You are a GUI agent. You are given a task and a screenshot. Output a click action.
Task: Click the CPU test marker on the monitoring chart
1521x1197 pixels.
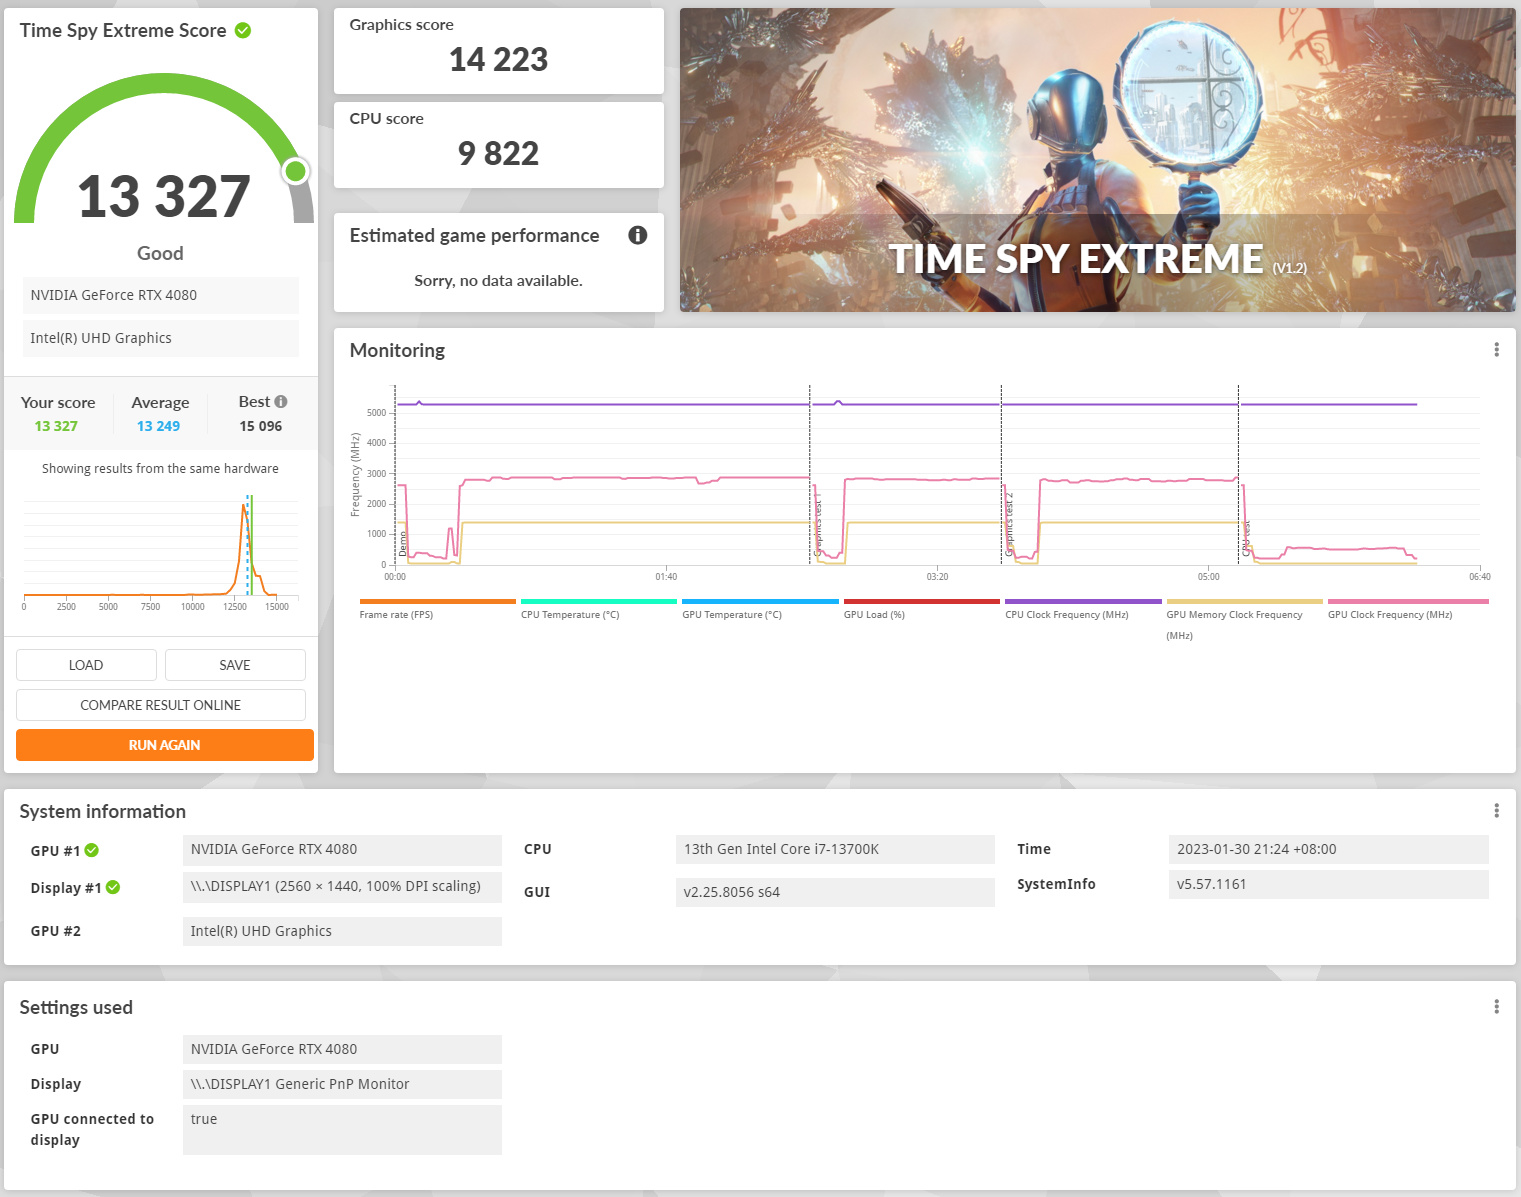(x=1246, y=537)
